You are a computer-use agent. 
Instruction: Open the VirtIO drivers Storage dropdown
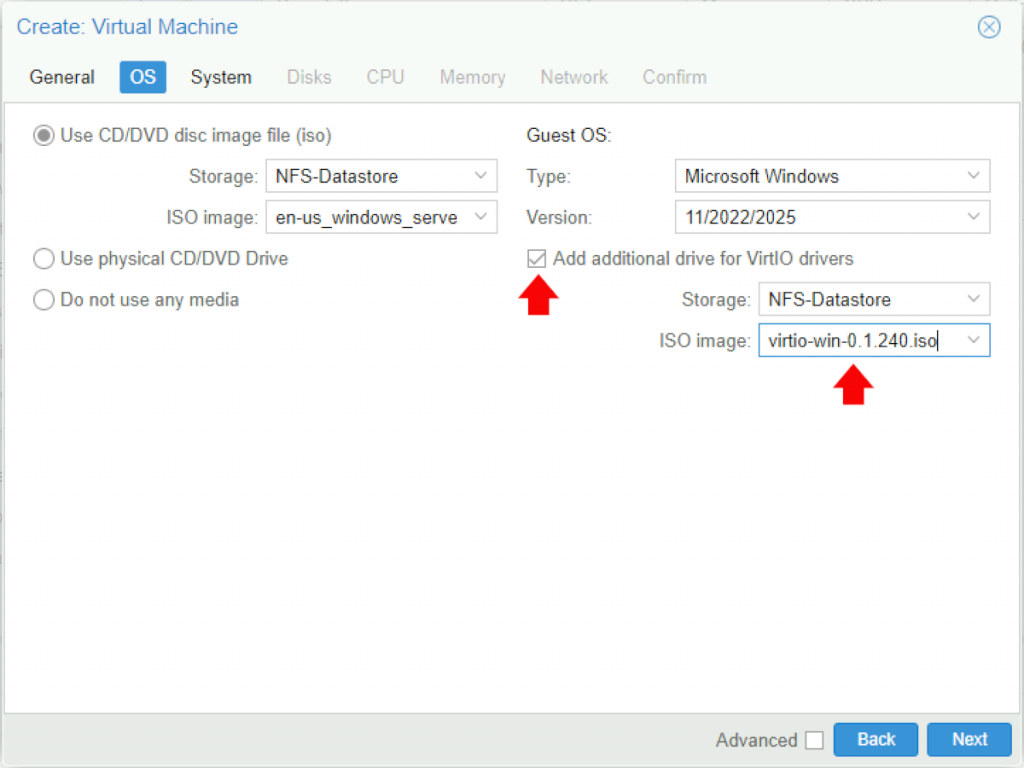(973, 299)
